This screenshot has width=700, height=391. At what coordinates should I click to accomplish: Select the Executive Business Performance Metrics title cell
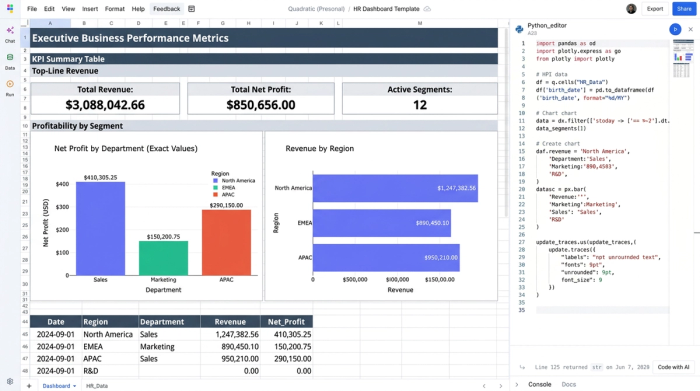(x=263, y=38)
